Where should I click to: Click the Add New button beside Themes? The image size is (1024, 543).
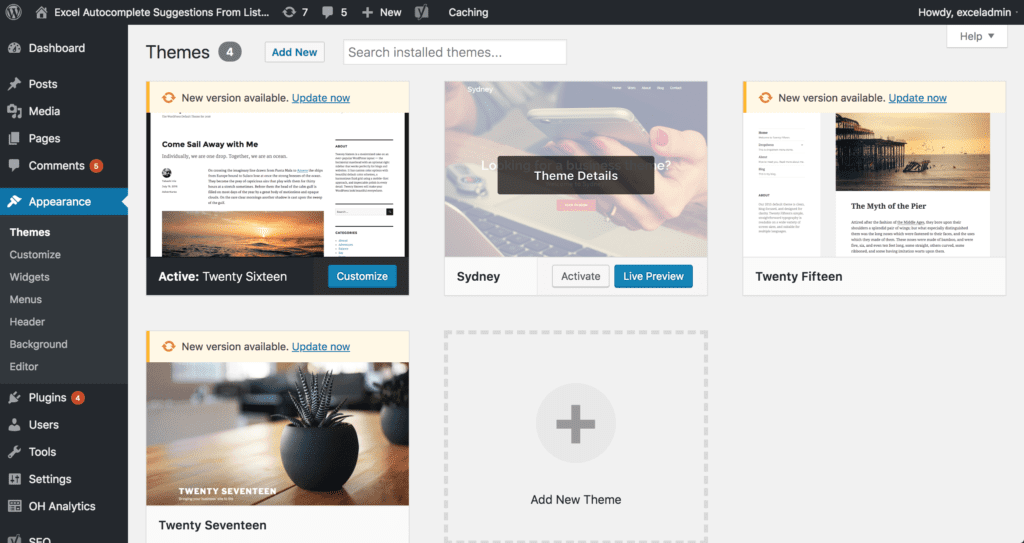tap(295, 52)
